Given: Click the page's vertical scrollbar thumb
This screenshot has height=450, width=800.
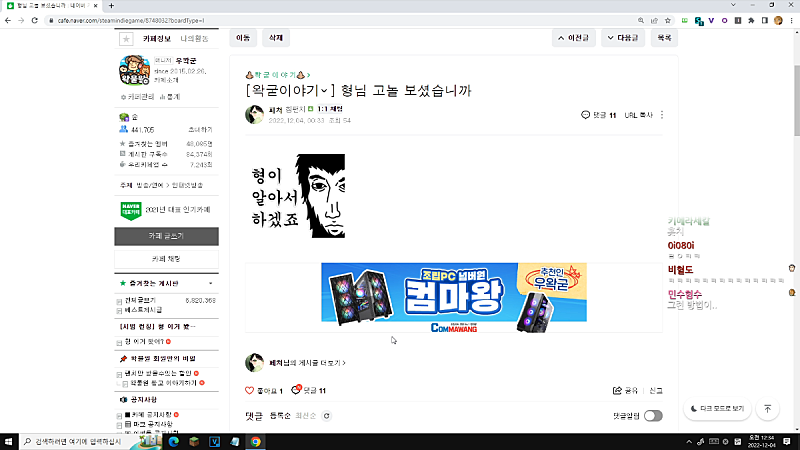Looking at the screenshot, I should 796,101.
